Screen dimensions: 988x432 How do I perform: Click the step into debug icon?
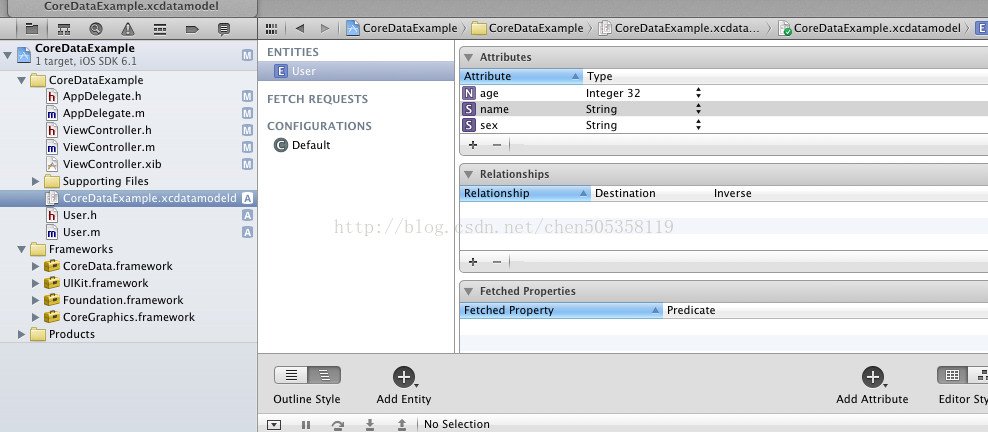point(370,425)
